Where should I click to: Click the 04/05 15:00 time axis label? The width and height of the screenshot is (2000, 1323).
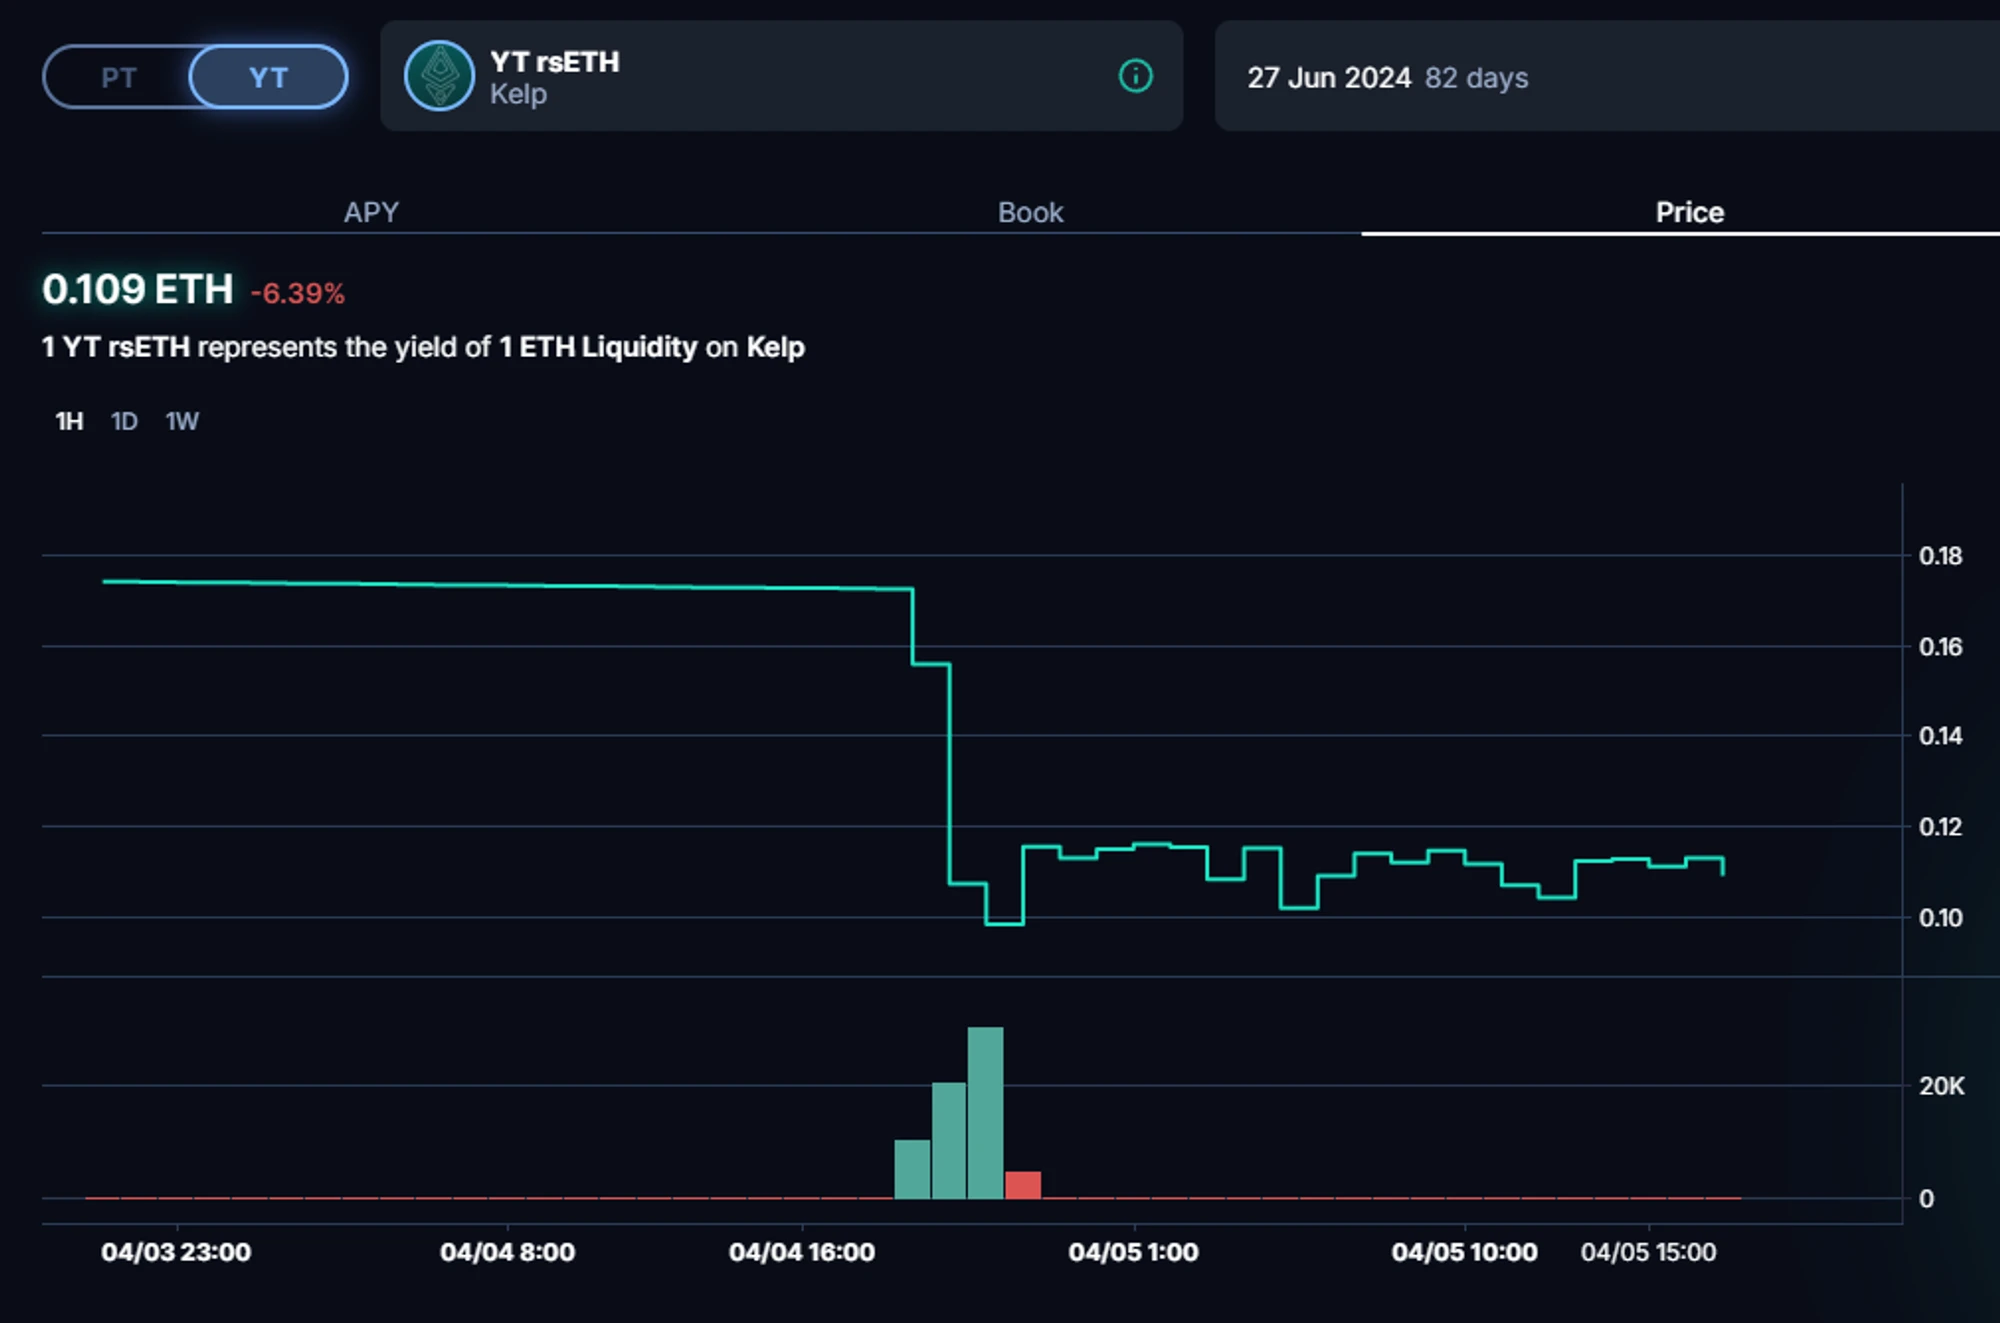pyautogui.click(x=1648, y=1252)
